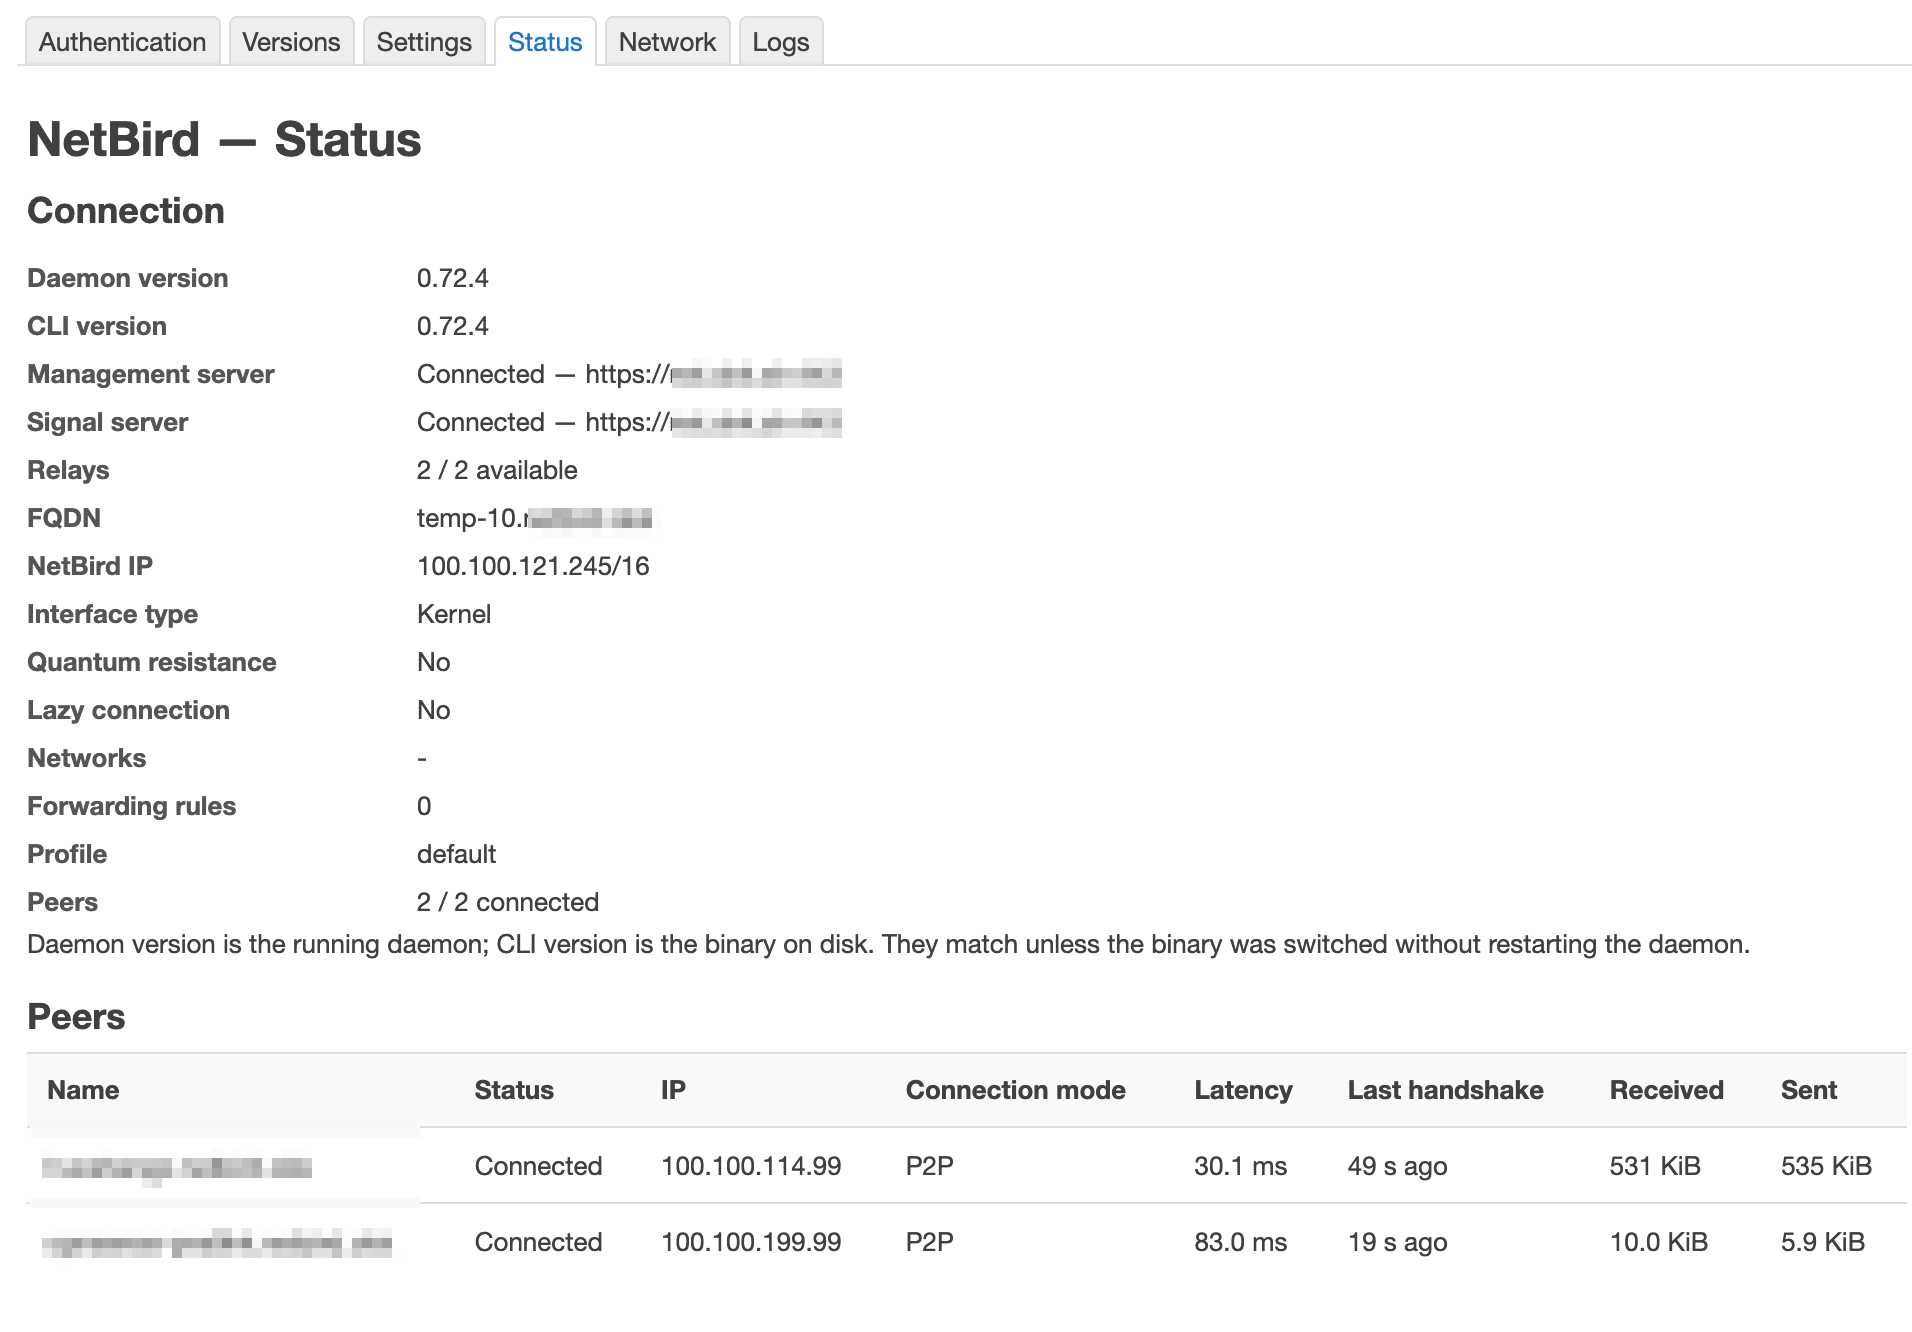The width and height of the screenshot is (1912, 1332).
Task: Click the Latency column header
Action: click(x=1243, y=1090)
